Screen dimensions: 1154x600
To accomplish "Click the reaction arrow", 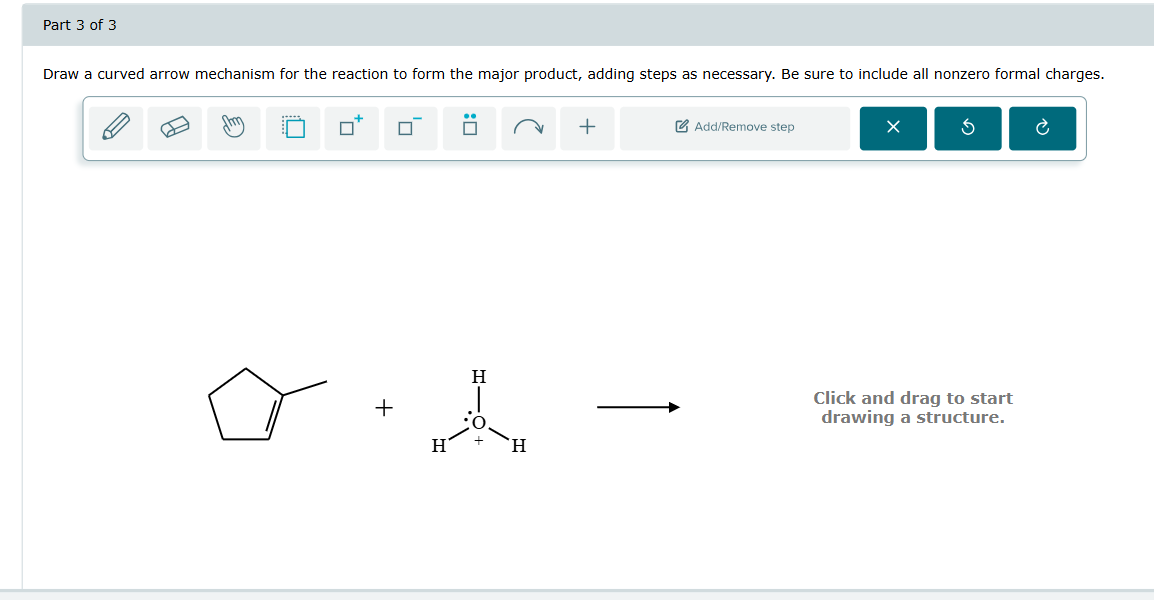I will [x=638, y=407].
